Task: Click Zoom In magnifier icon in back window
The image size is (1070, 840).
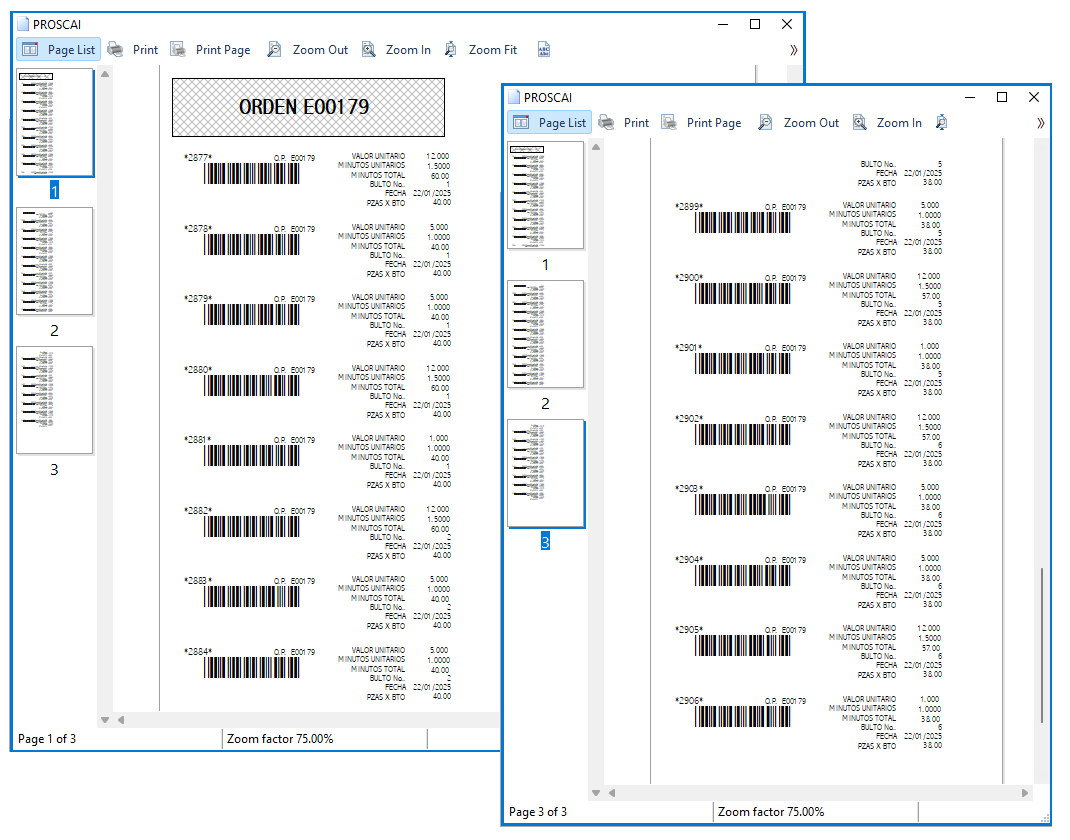Action: click(x=368, y=50)
